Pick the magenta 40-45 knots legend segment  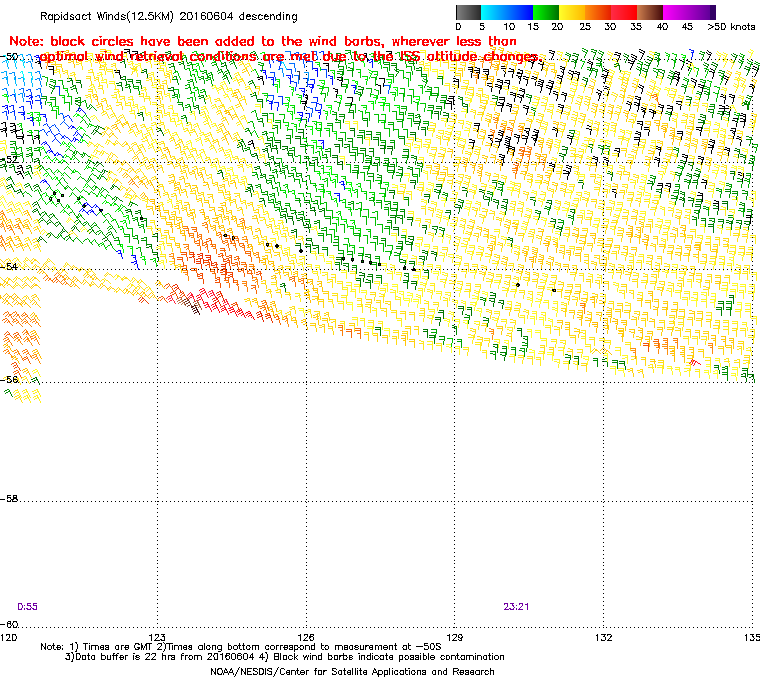click(677, 12)
